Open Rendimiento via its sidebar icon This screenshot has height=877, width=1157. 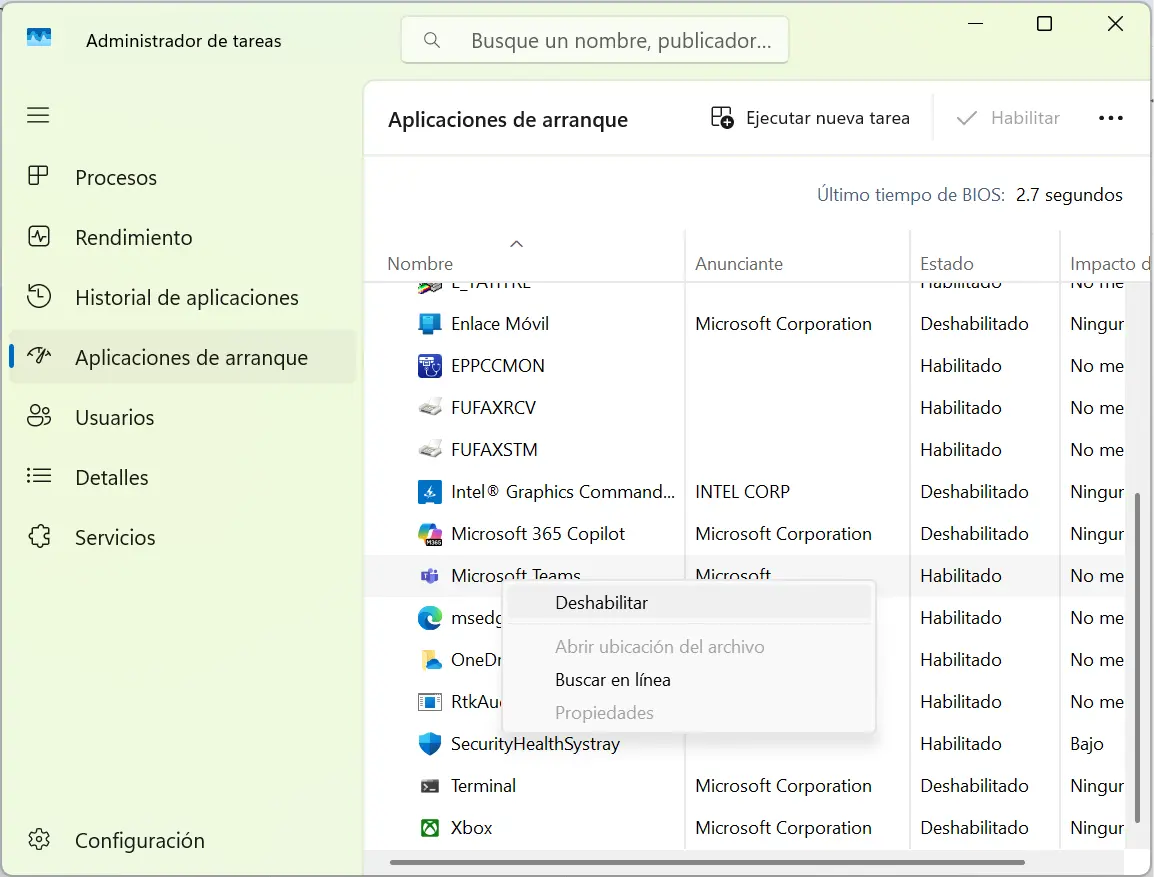(38, 237)
